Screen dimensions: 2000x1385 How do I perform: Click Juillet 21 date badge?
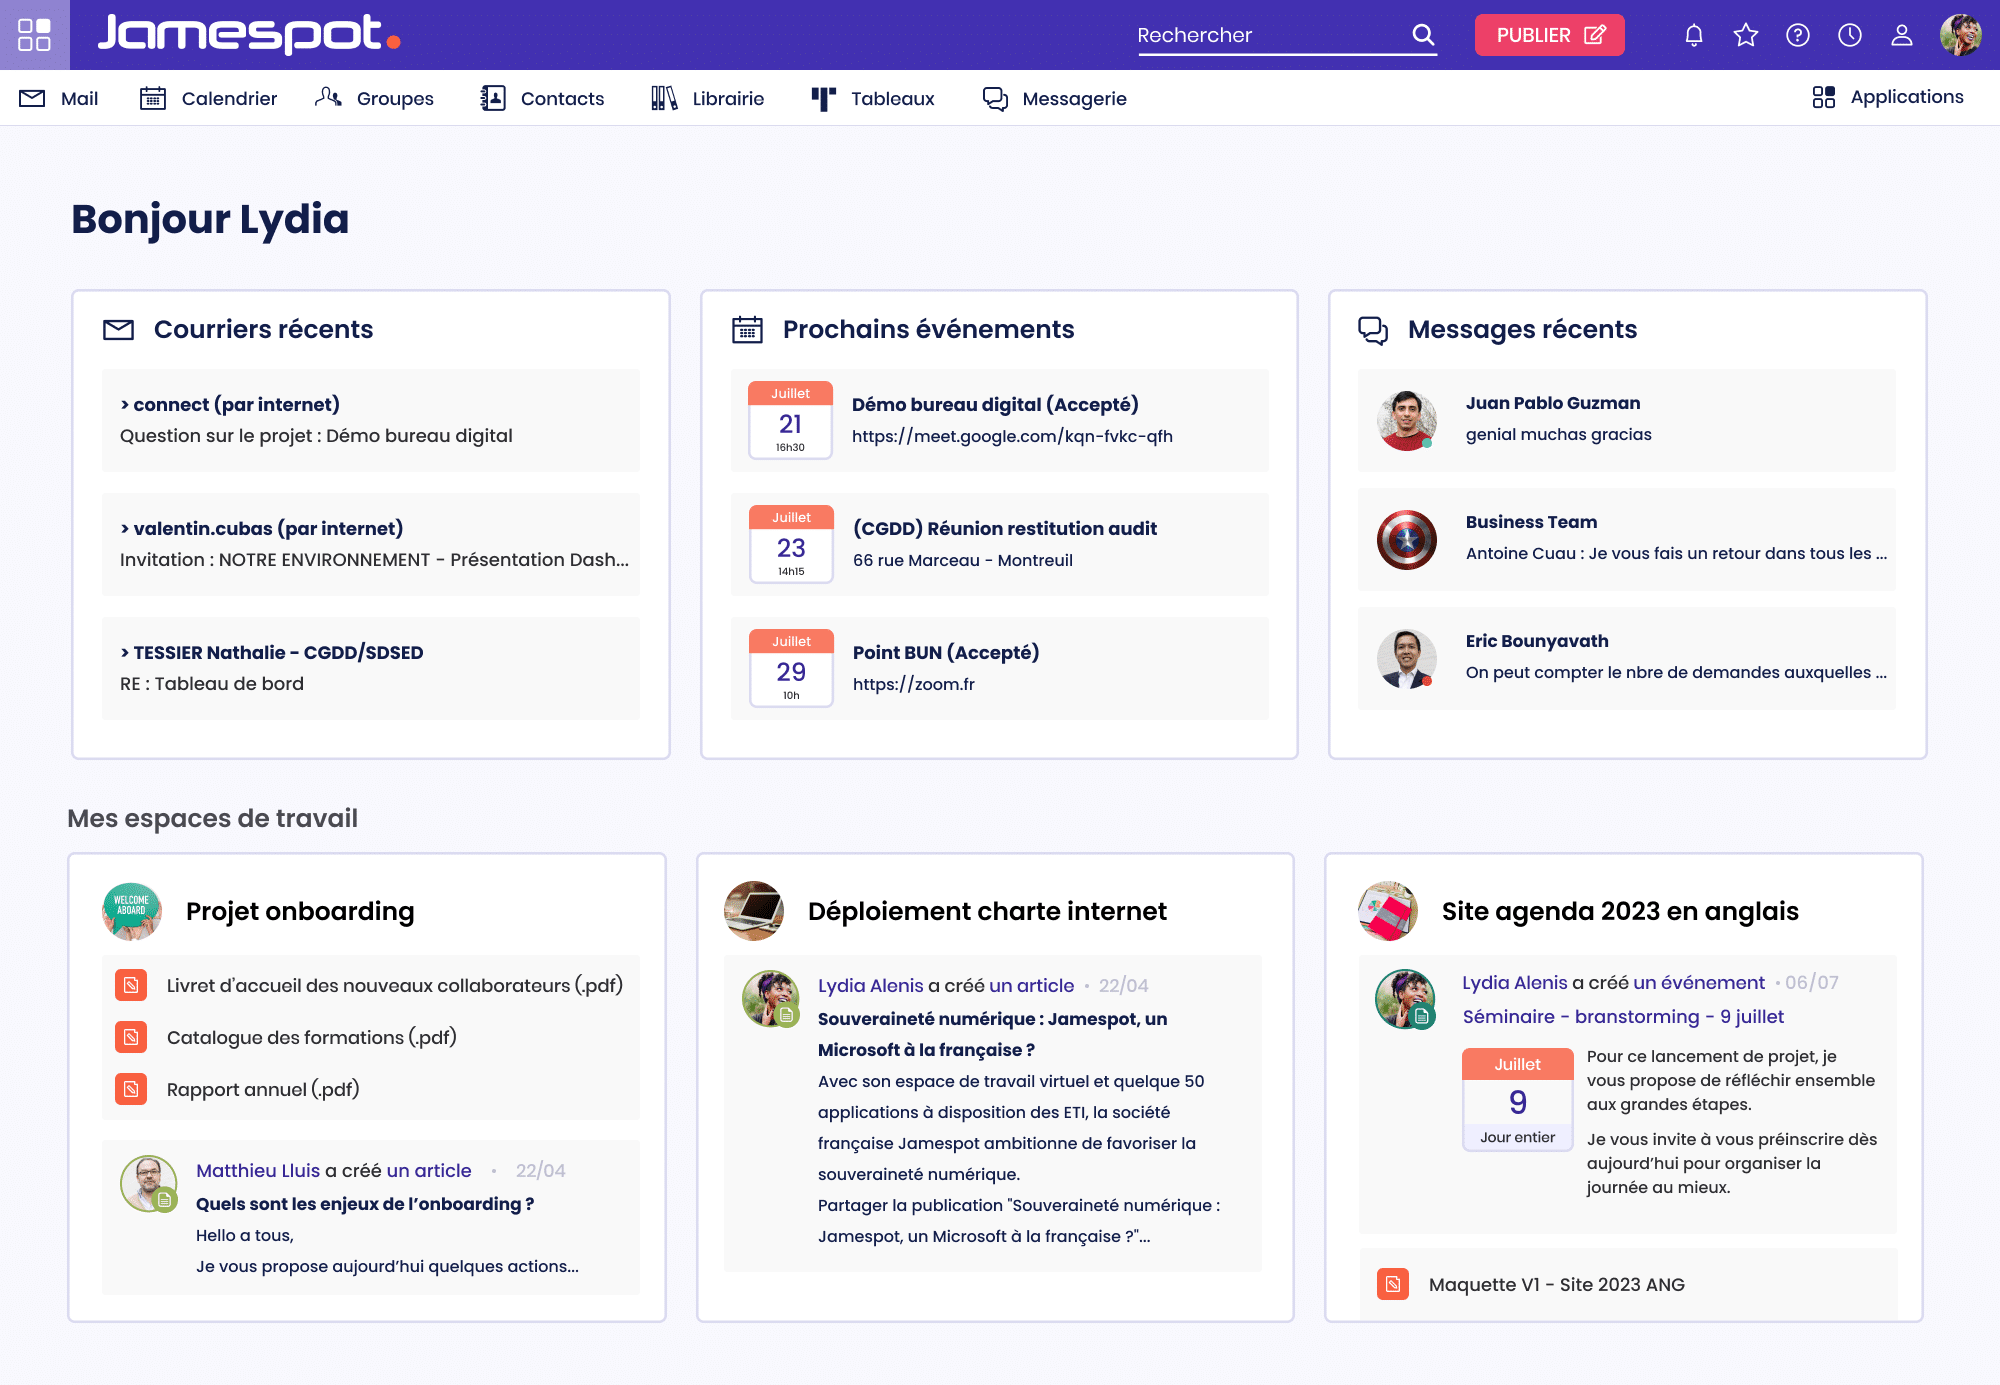(x=790, y=420)
